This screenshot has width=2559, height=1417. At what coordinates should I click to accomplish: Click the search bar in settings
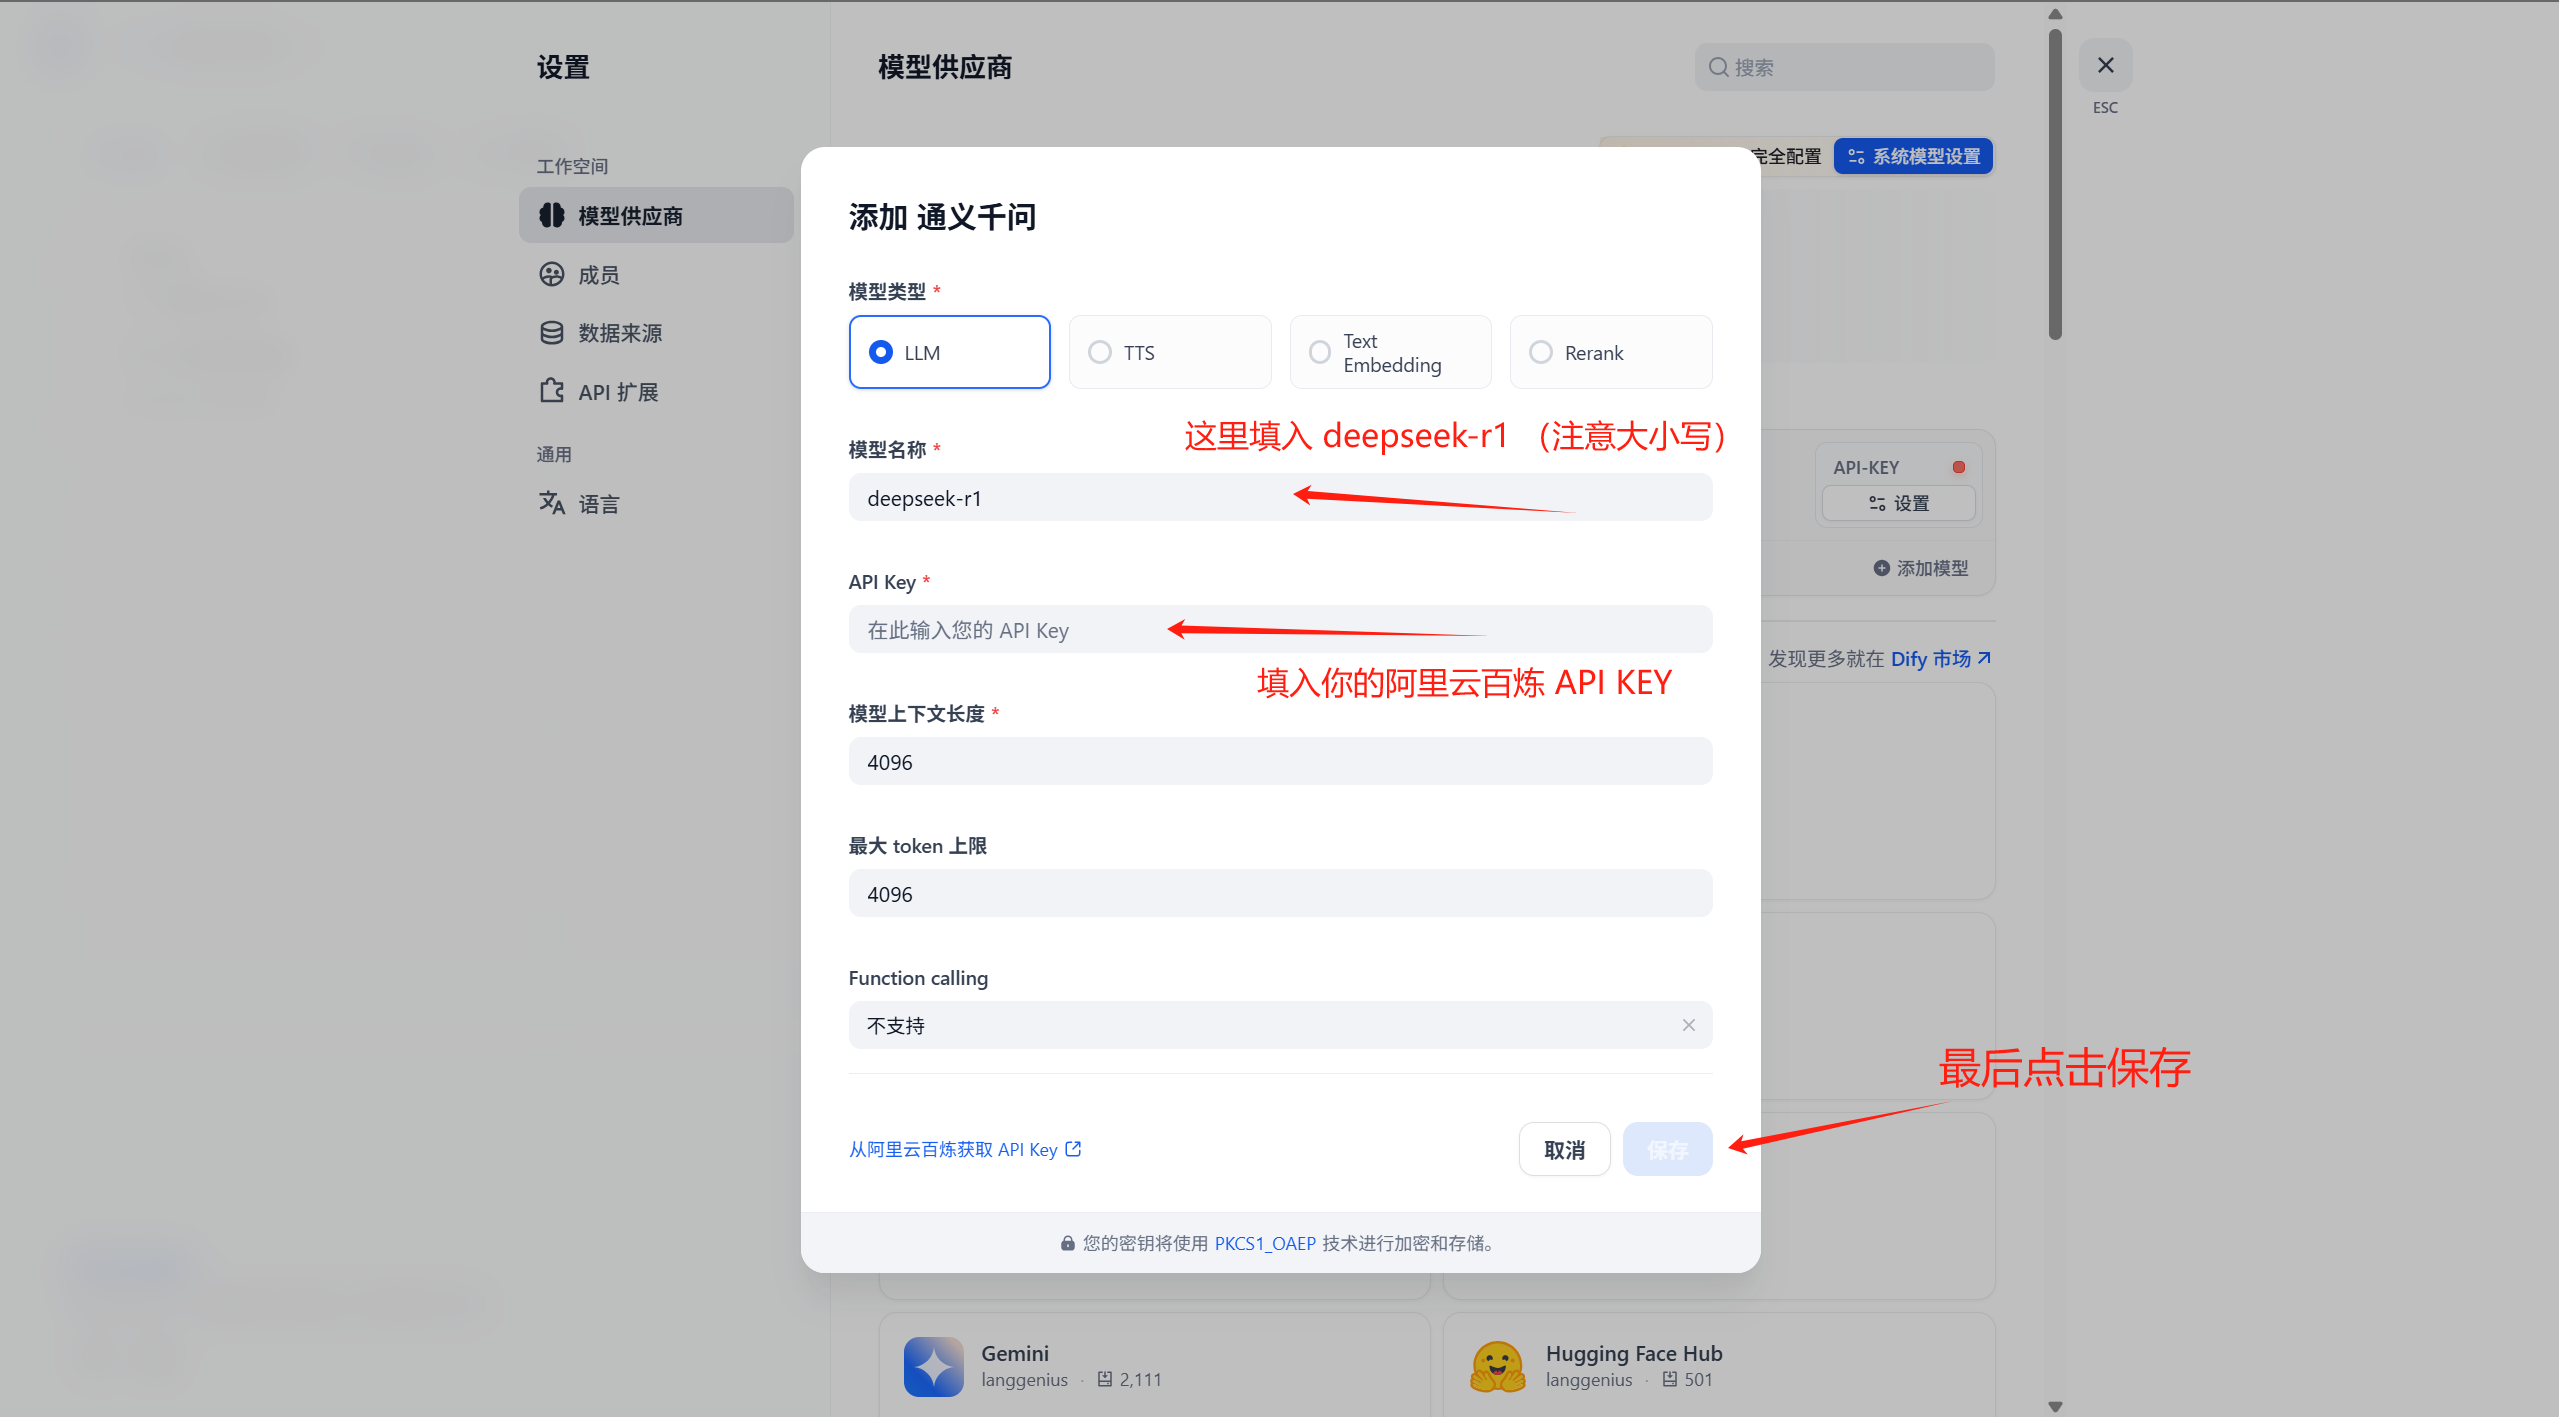point(1840,68)
